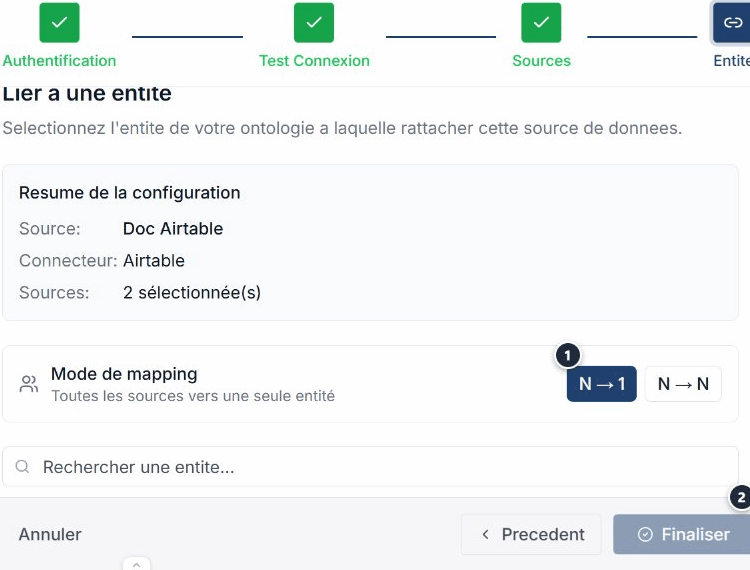This screenshot has height=570, width=750.
Task: Click the Authentification step checkmark icon
Action: 59,22
